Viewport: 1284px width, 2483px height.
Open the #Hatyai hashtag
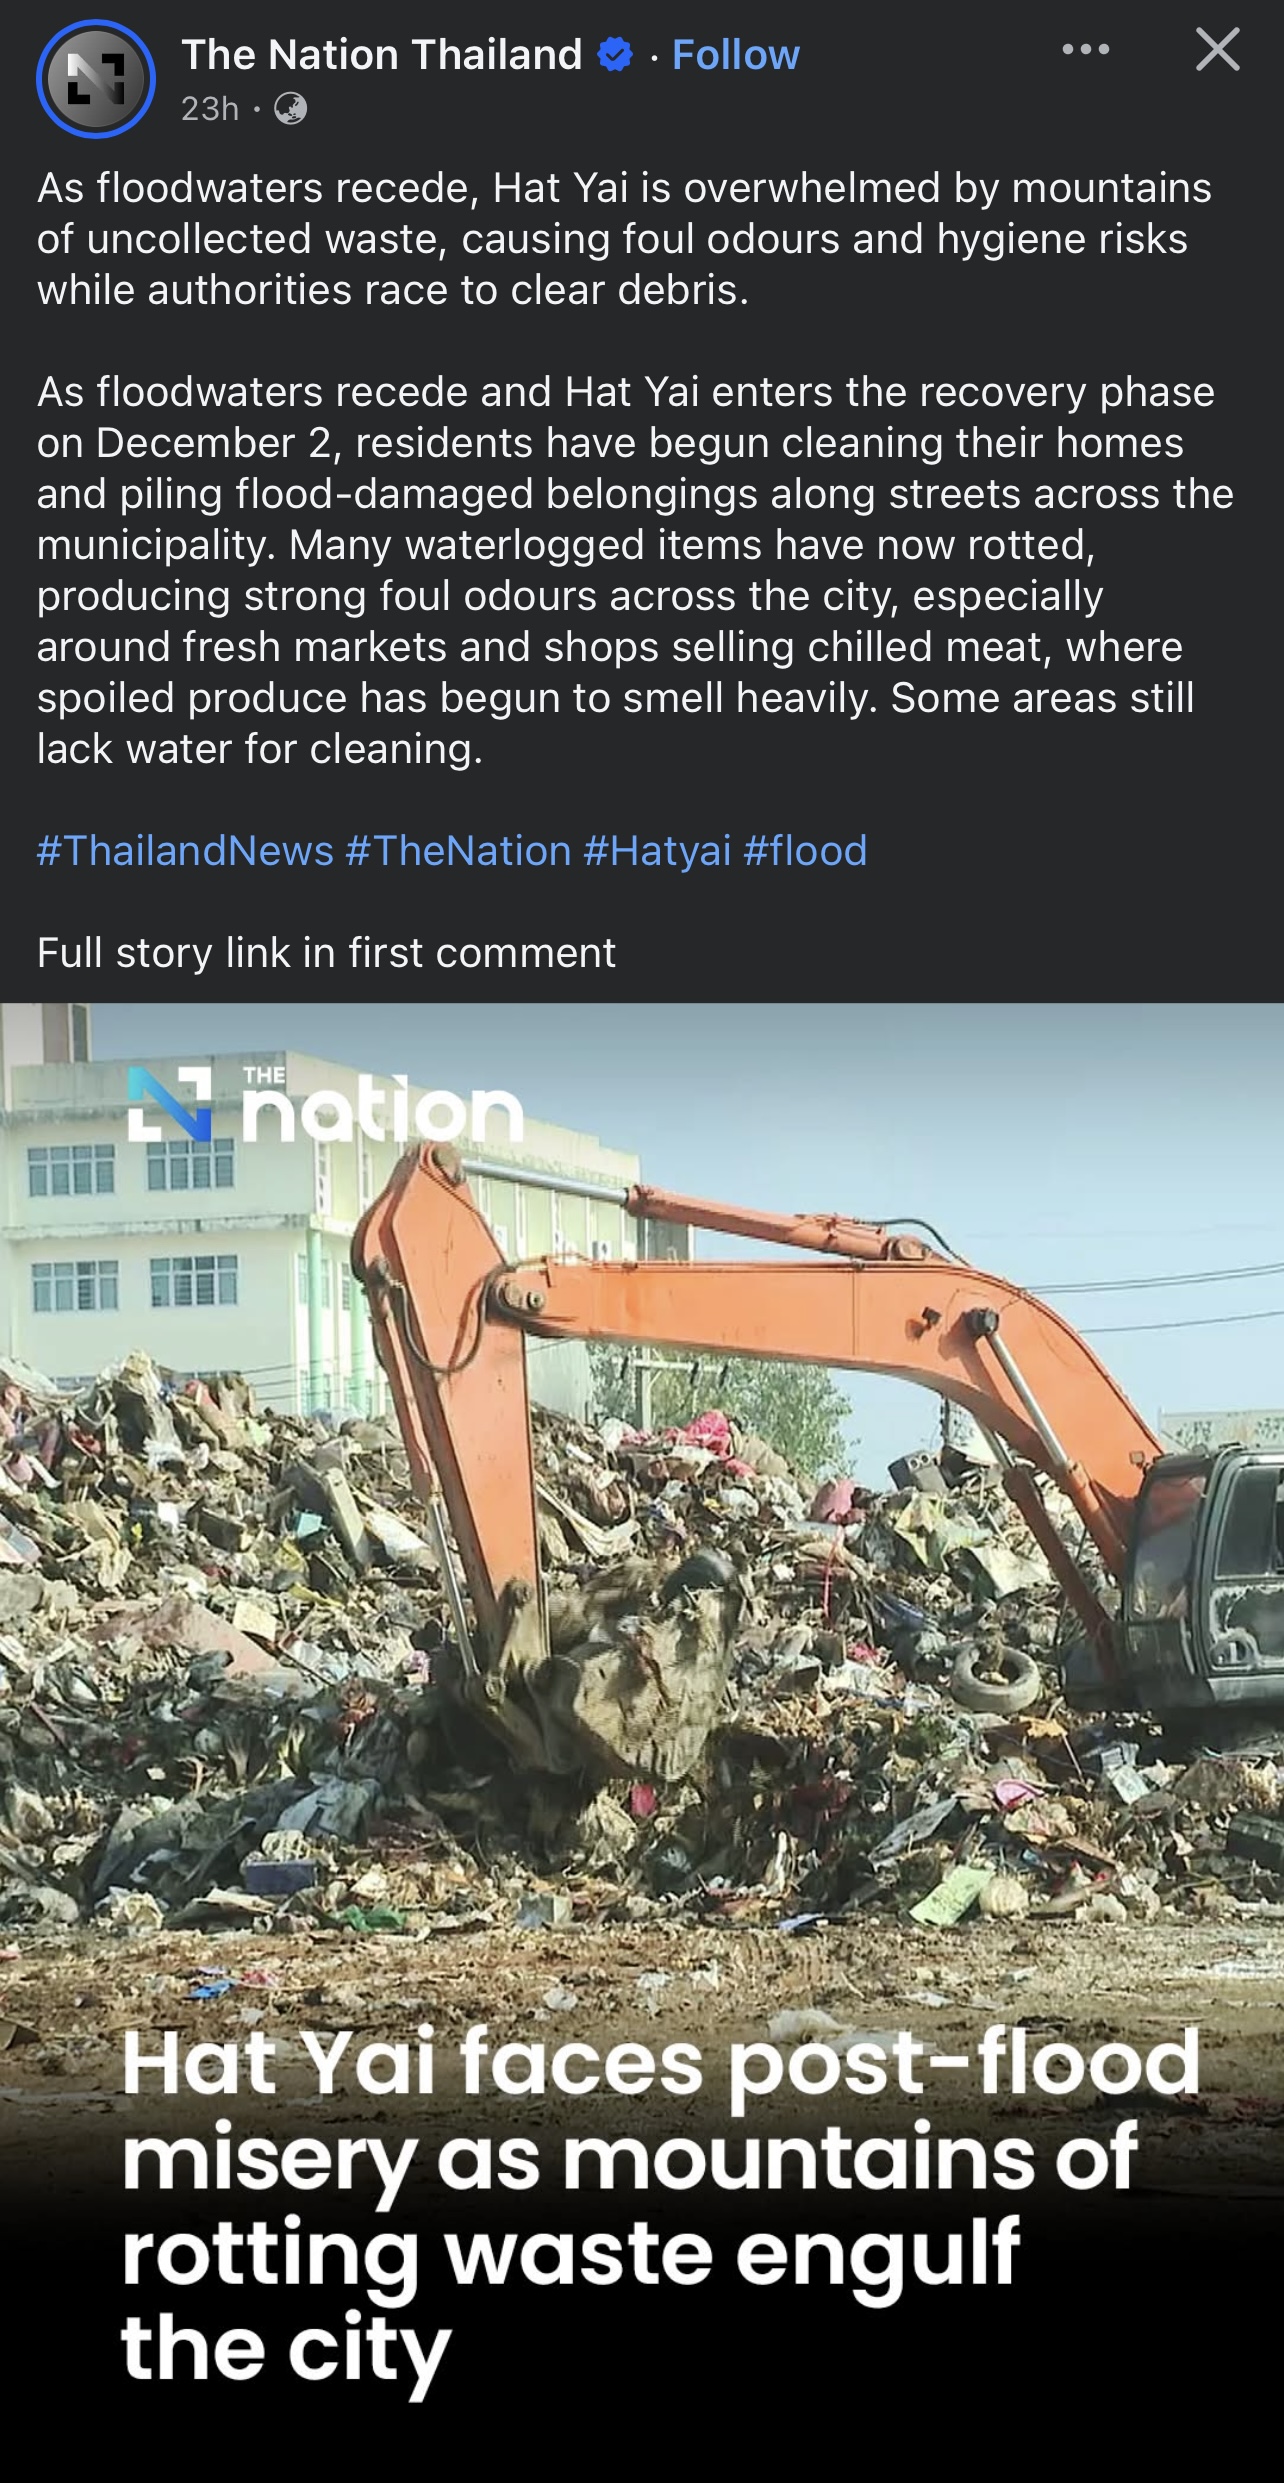tap(657, 851)
